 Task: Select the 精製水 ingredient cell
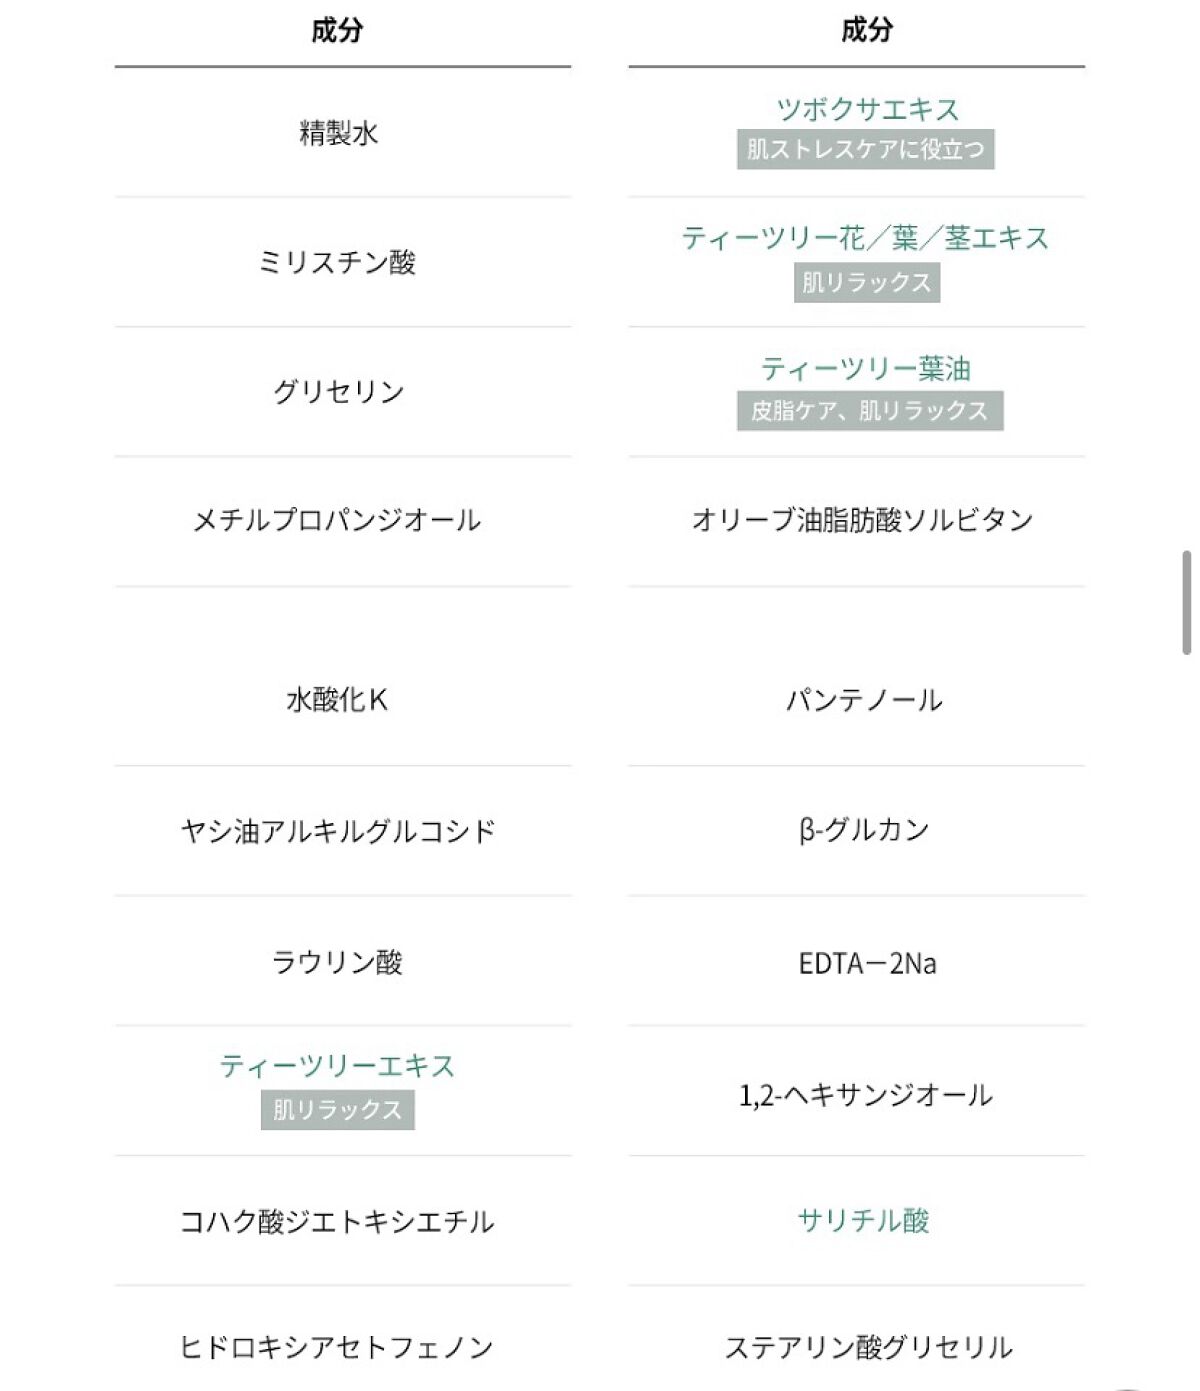[338, 133]
